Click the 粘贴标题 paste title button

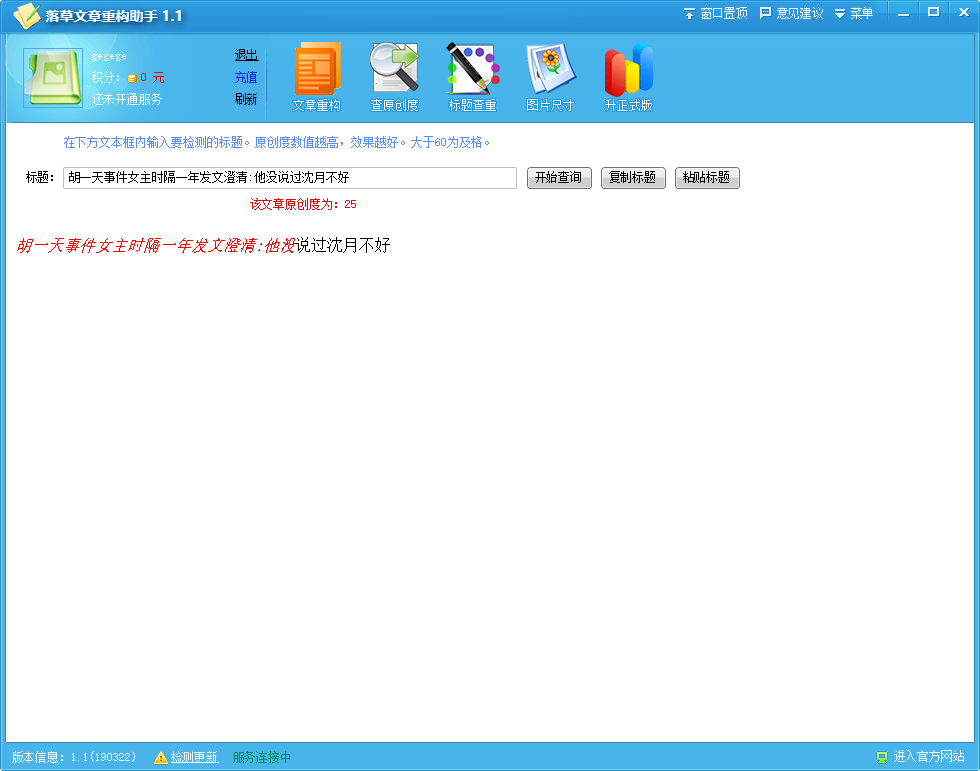pos(707,177)
